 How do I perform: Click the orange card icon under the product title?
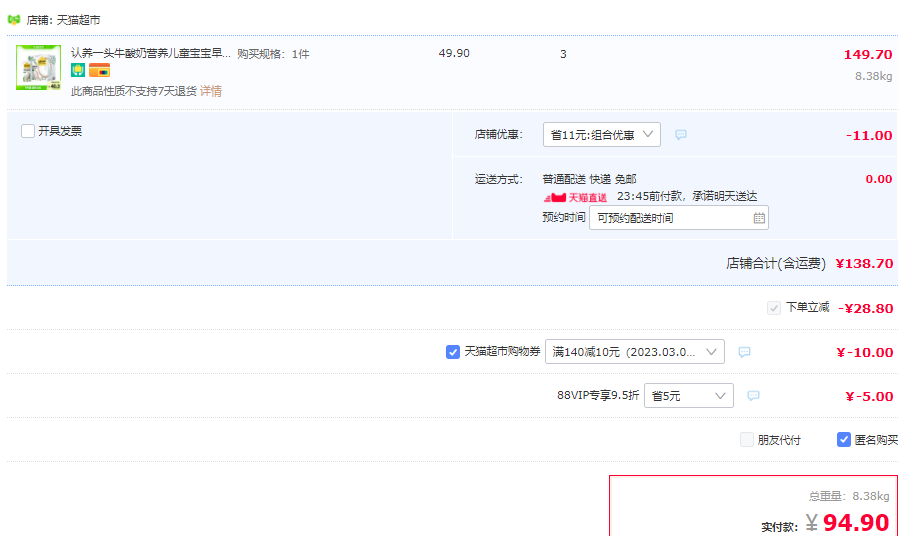99,71
